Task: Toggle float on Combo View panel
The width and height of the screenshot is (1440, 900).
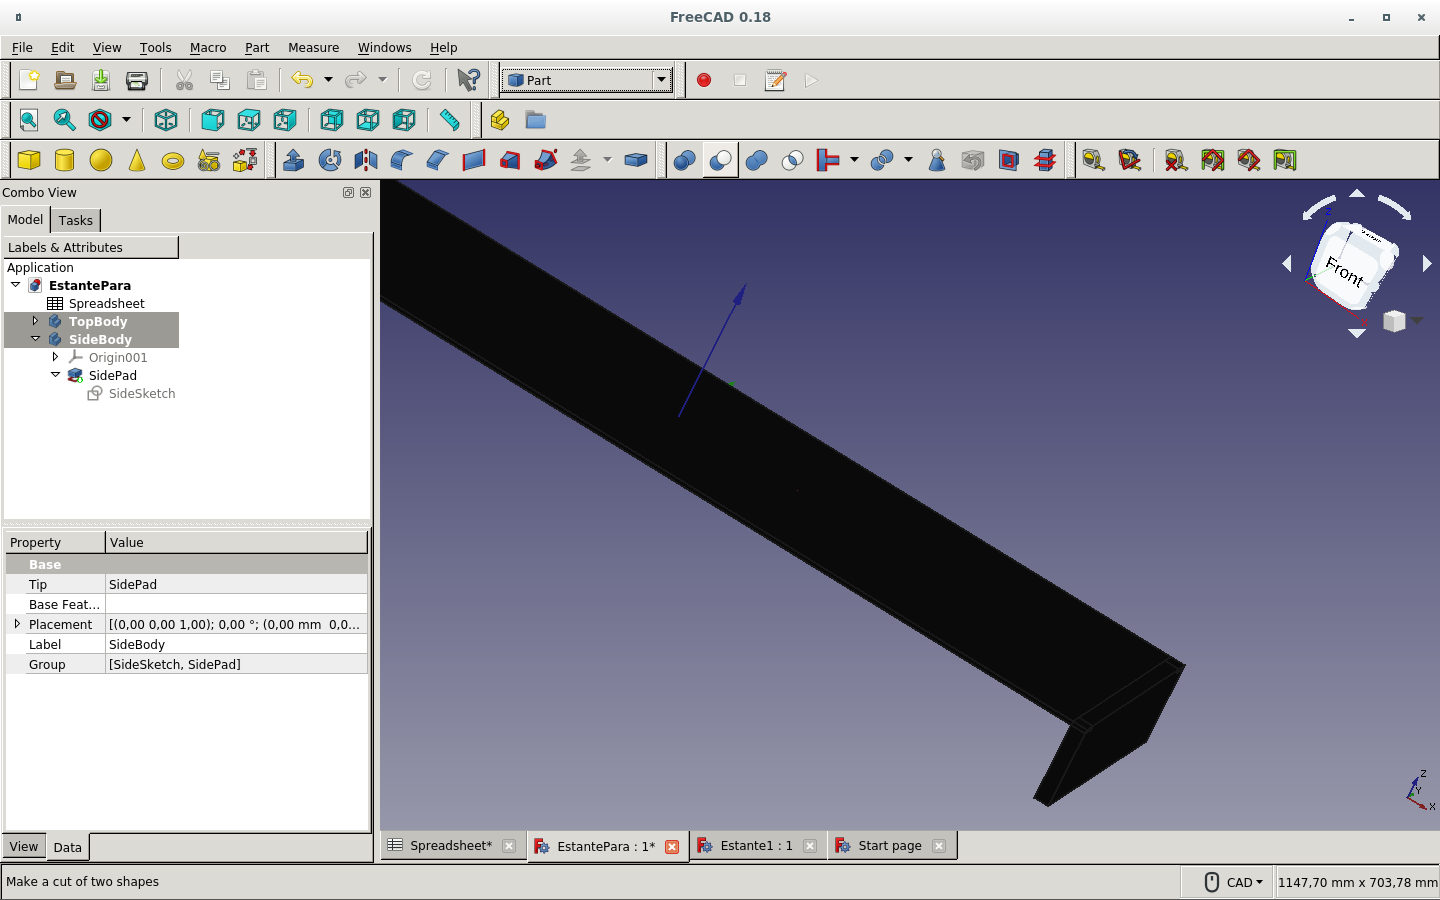Action: 348,192
